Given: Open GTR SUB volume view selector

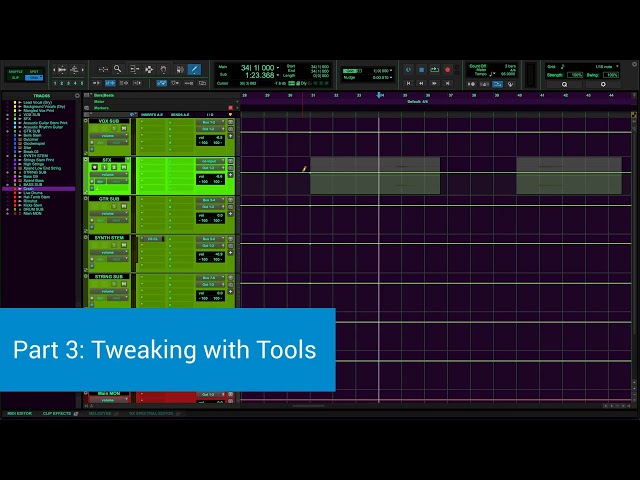Looking at the screenshot, I should pos(109,213).
